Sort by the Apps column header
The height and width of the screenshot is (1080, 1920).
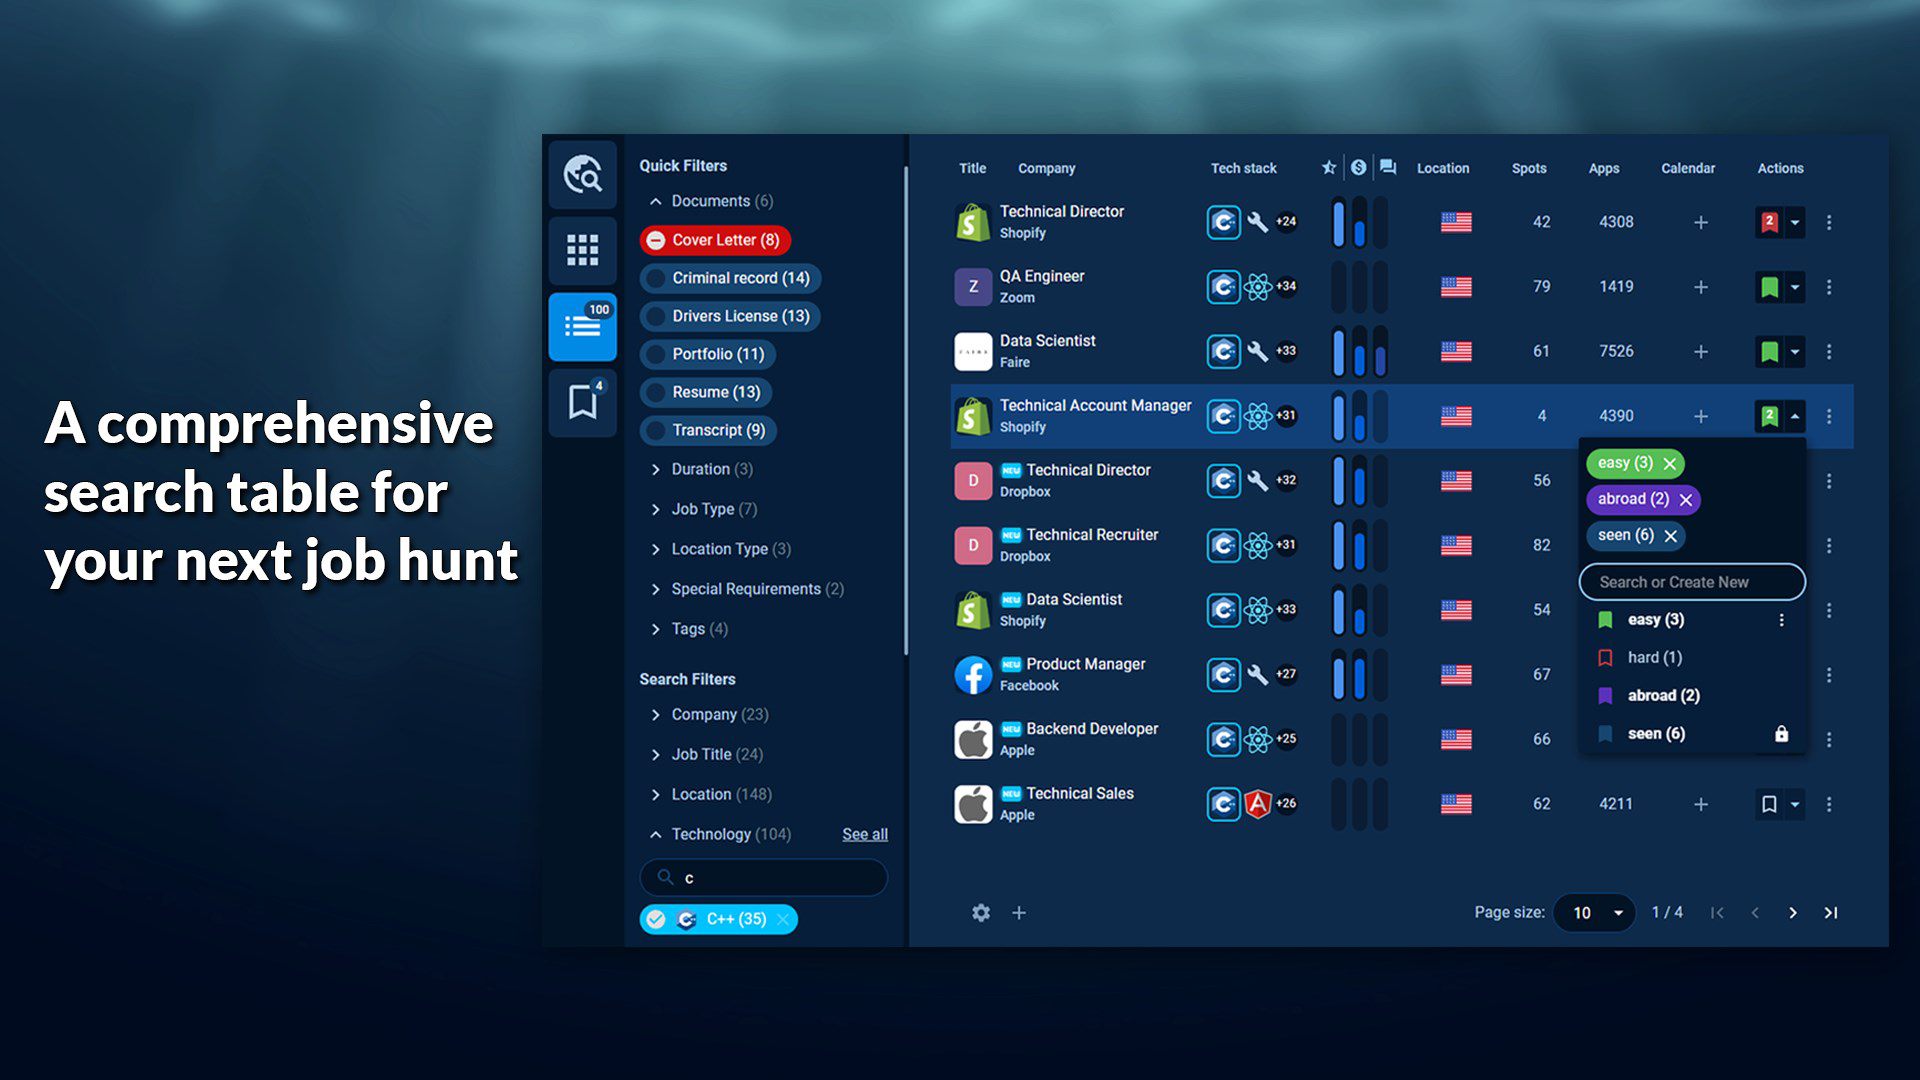(x=1604, y=168)
